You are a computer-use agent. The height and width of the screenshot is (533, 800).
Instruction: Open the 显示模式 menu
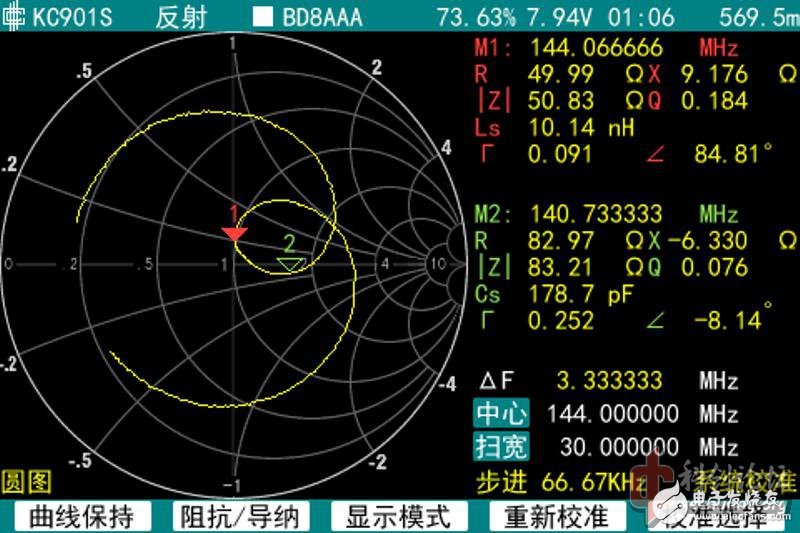398,517
